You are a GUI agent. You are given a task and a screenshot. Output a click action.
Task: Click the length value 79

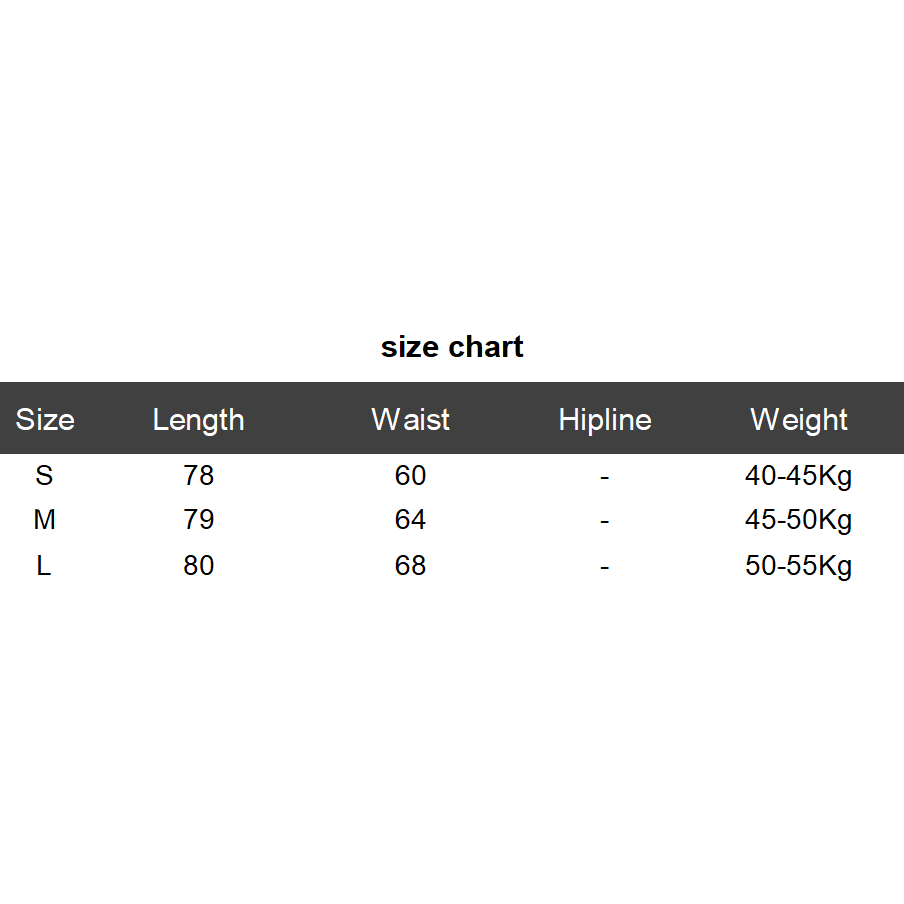pos(198,521)
